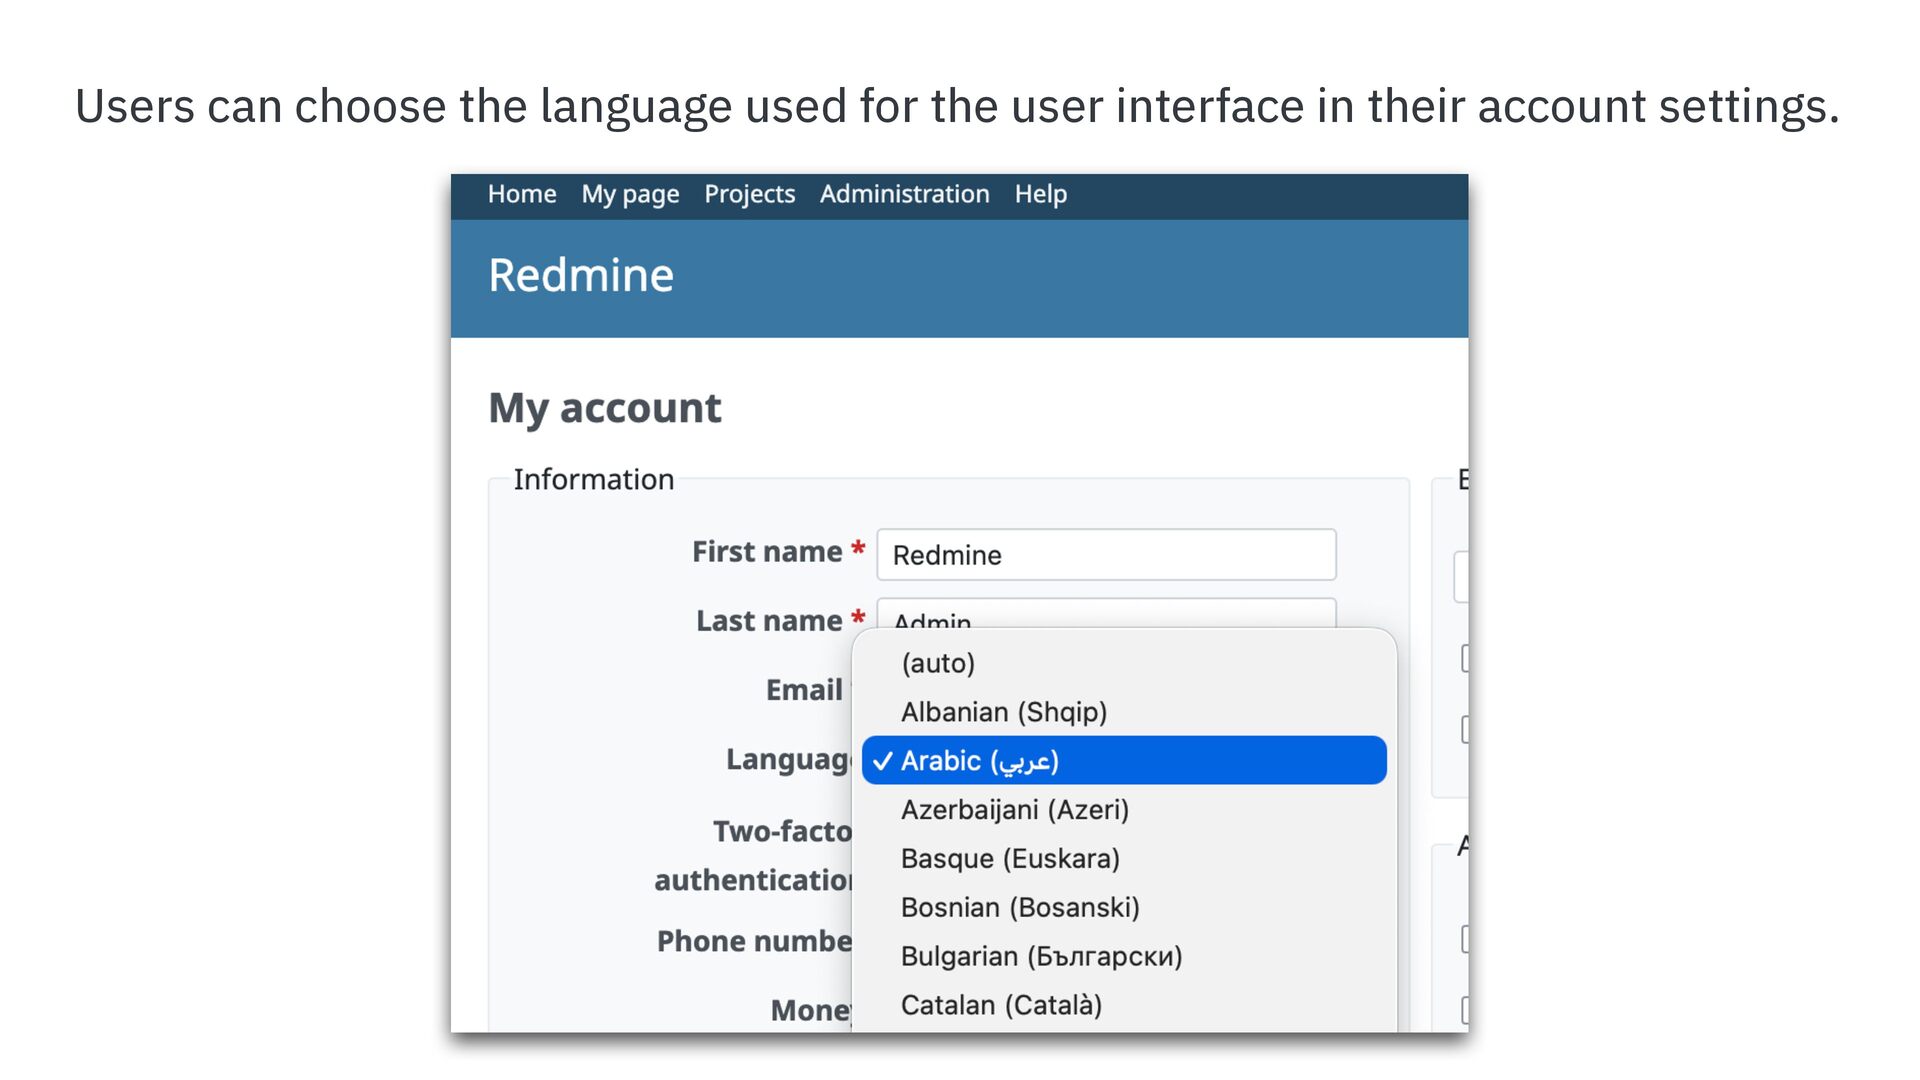Select the (auto) language option
Viewport: 1920px width, 1080px height.
[x=1124, y=663]
